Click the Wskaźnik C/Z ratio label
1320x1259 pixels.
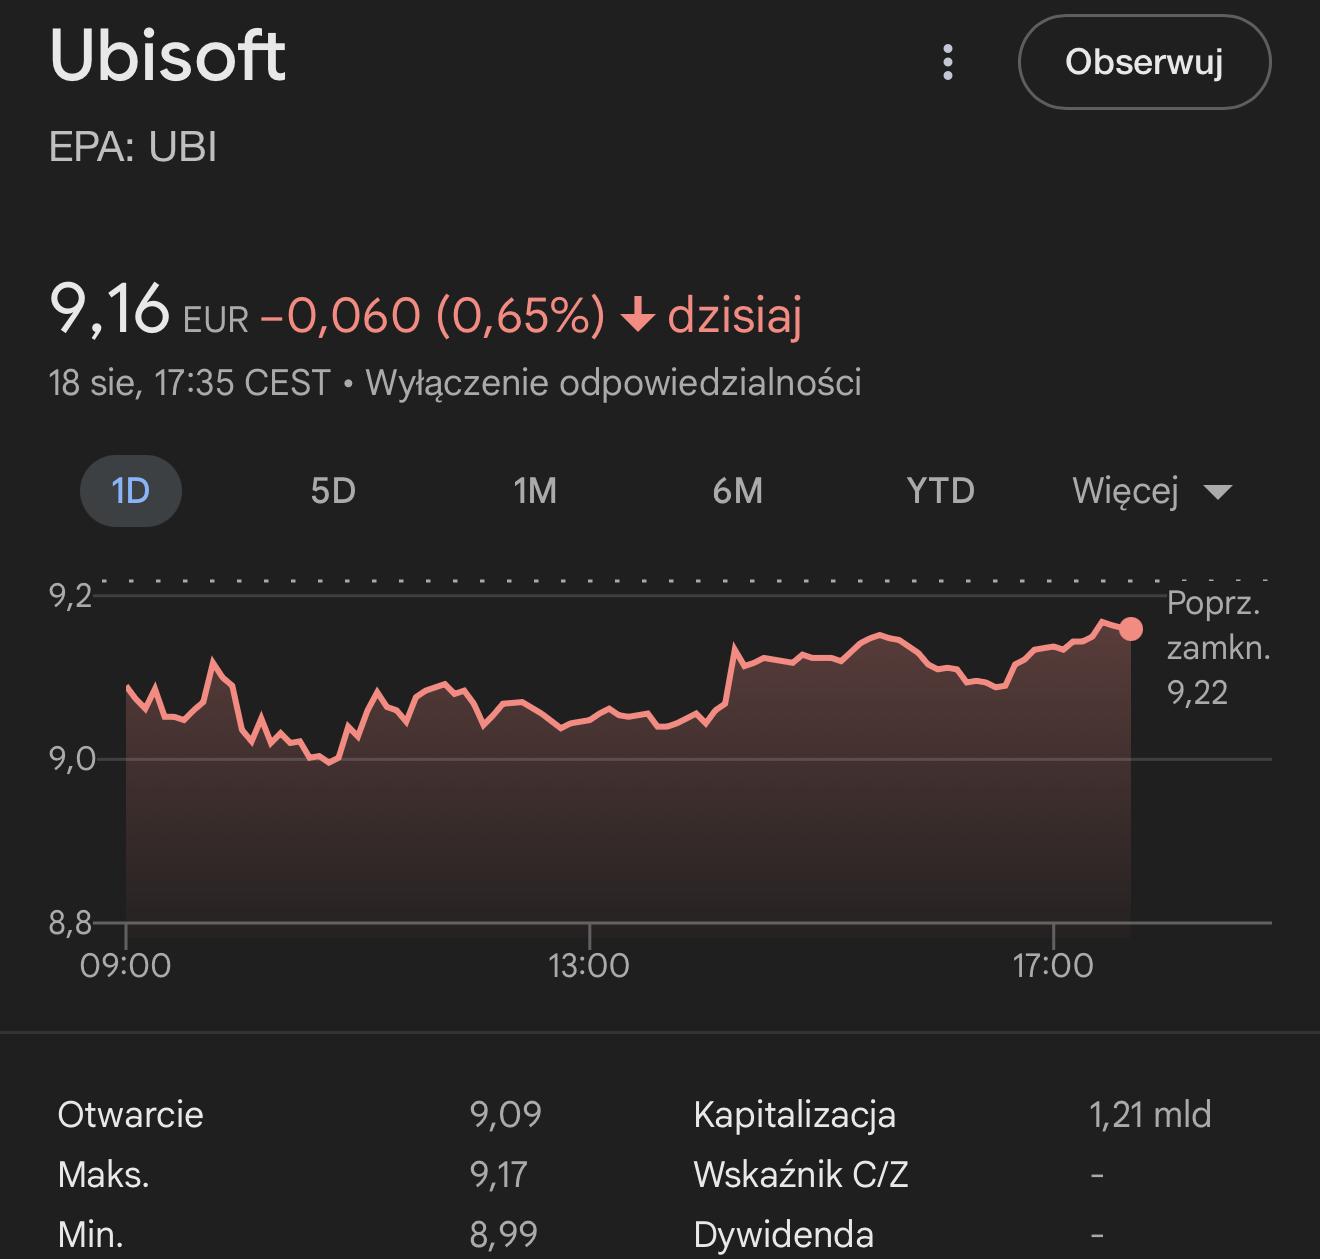click(x=800, y=1174)
